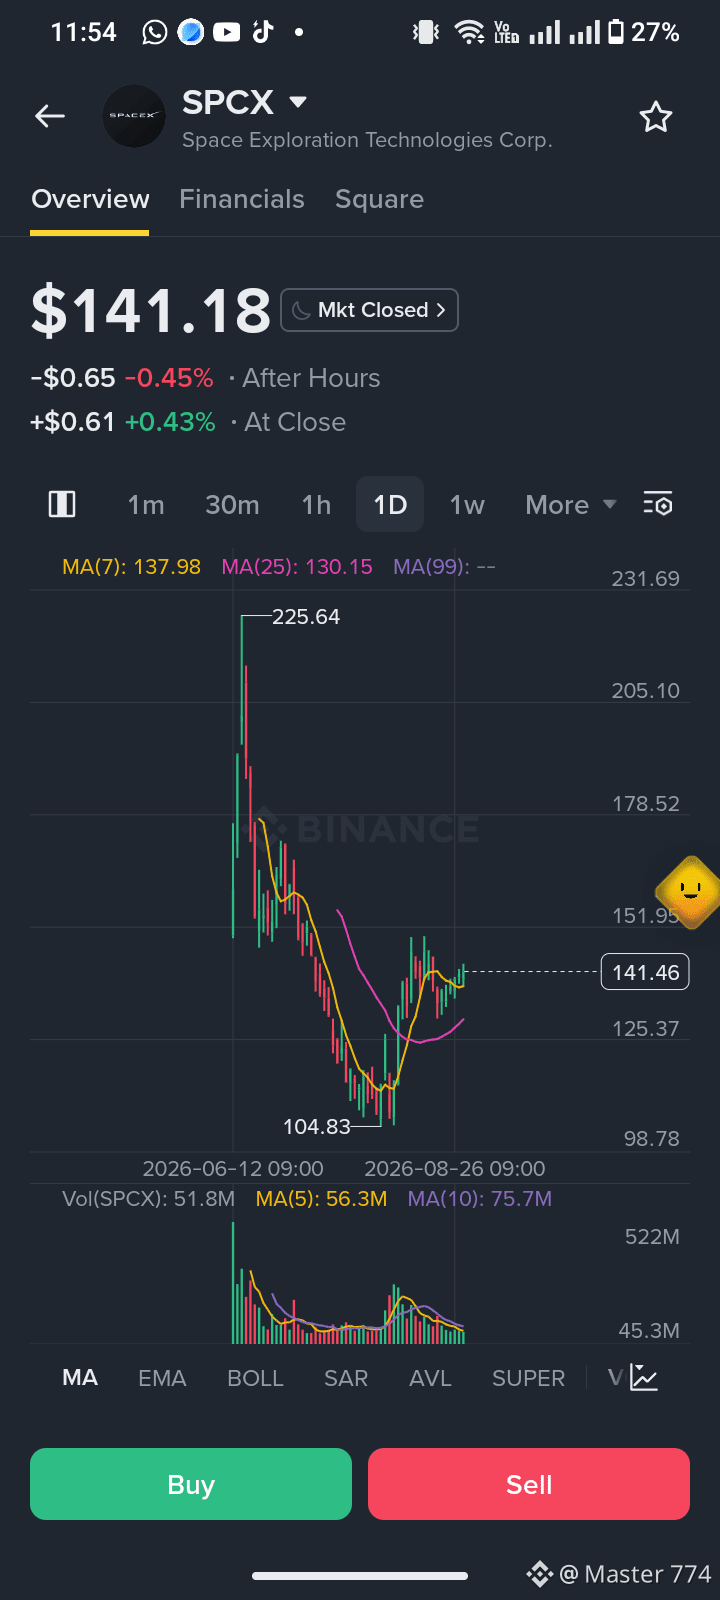Enable the SUPER indicator
Image resolution: width=720 pixels, height=1600 pixels.
point(528,1378)
